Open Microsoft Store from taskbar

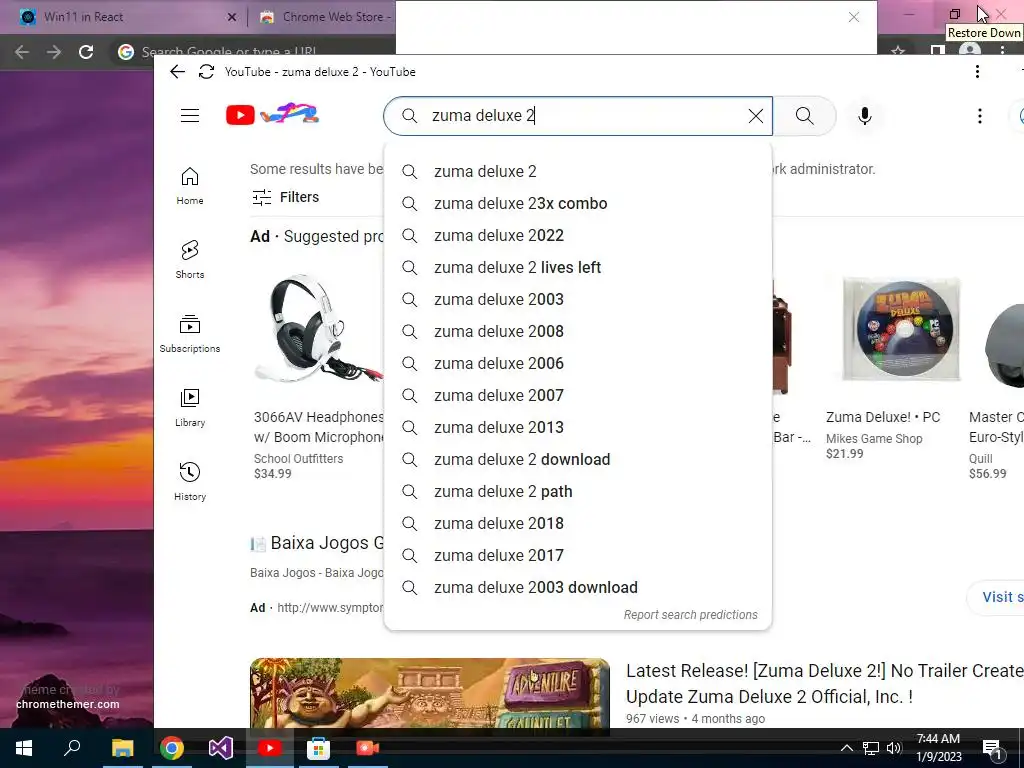(318, 748)
